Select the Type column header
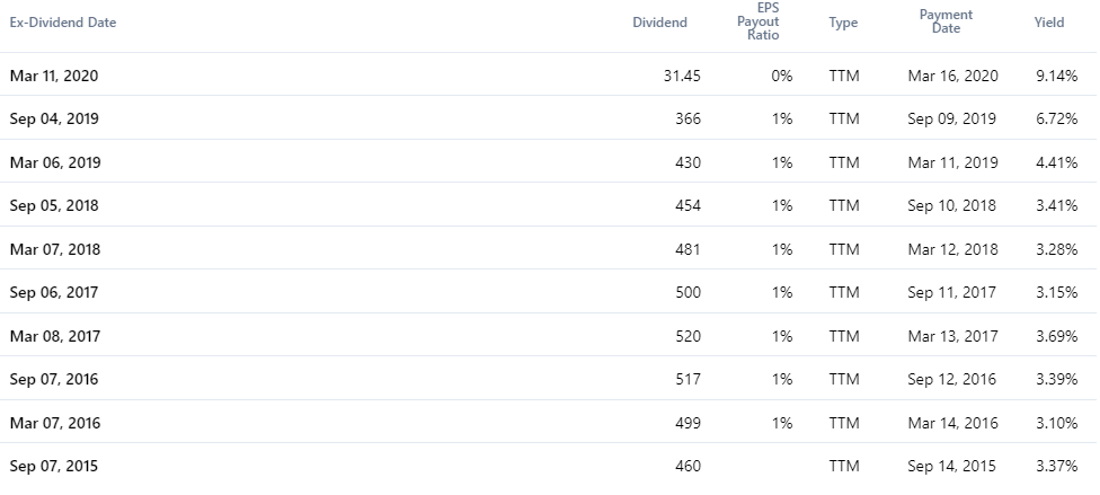 pyautogui.click(x=843, y=22)
